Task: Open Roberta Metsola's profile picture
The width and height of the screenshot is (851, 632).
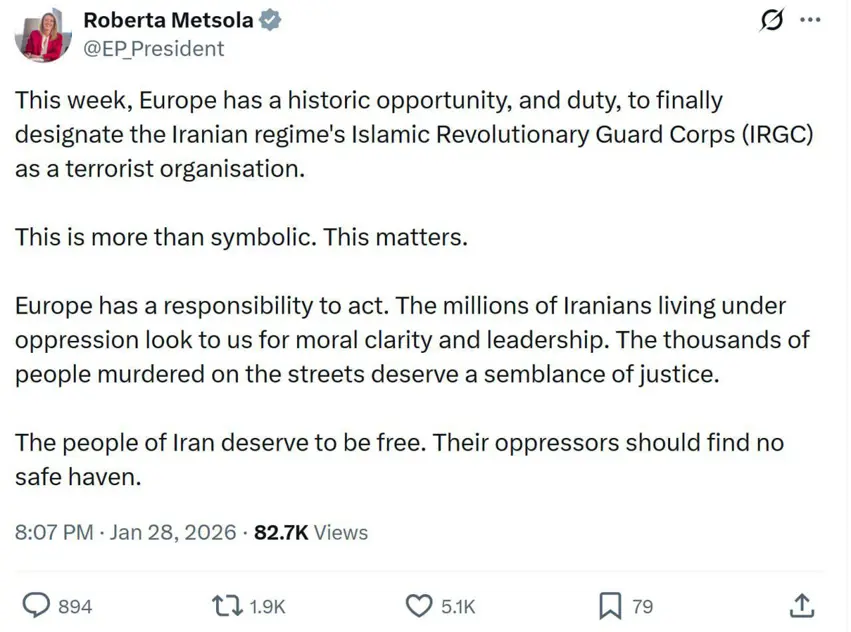Action: 43,35
